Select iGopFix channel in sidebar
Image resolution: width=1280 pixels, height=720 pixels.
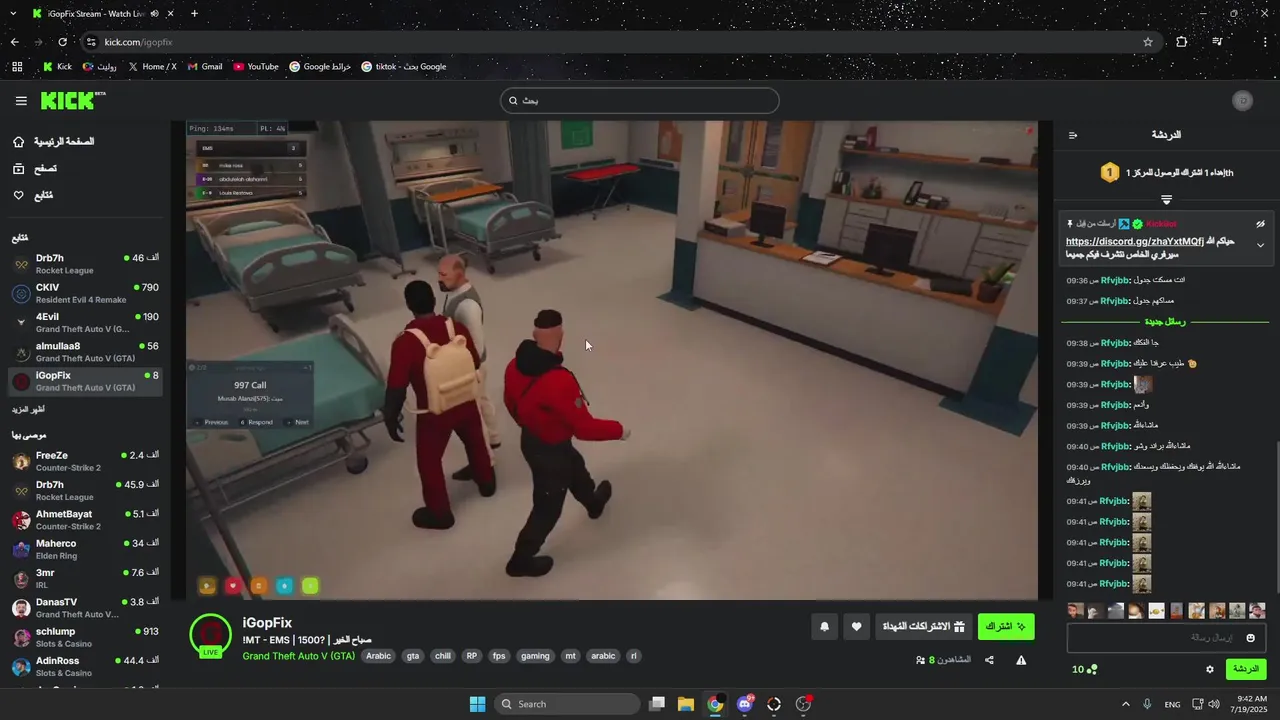[x=85, y=381]
